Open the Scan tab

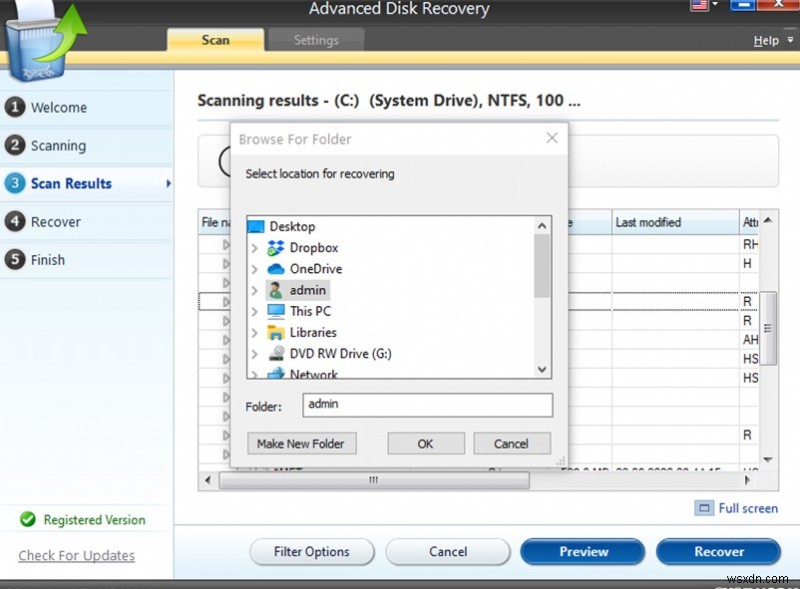point(215,40)
